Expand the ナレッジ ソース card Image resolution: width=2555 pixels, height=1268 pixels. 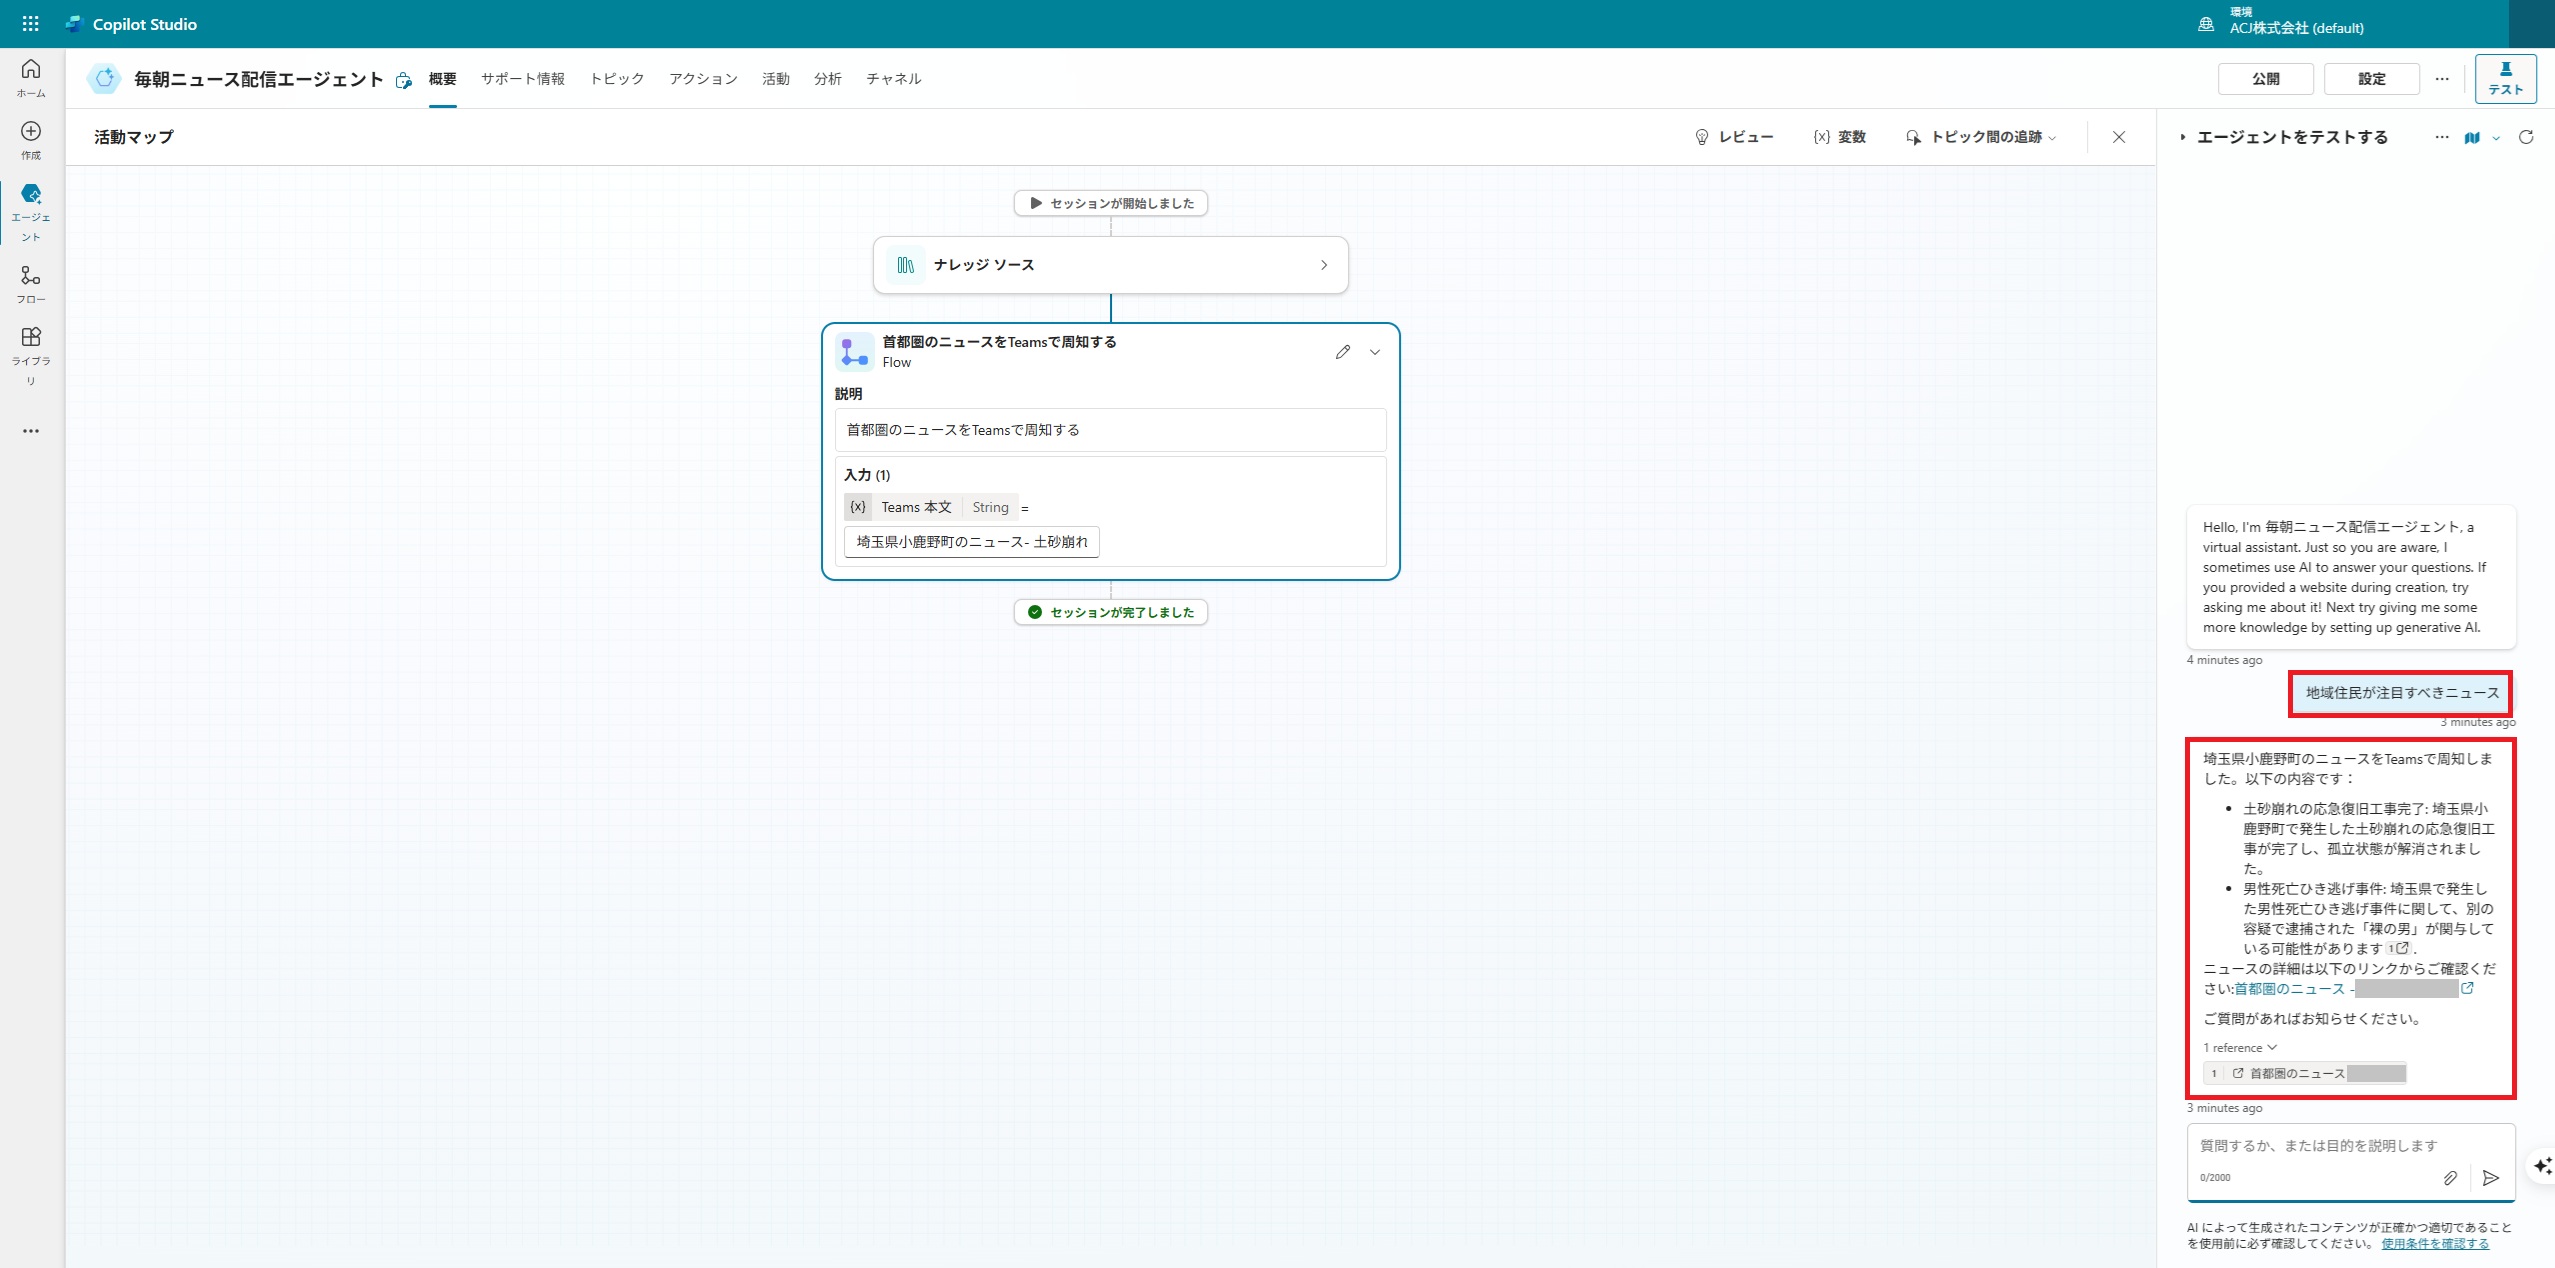click(x=1324, y=265)
